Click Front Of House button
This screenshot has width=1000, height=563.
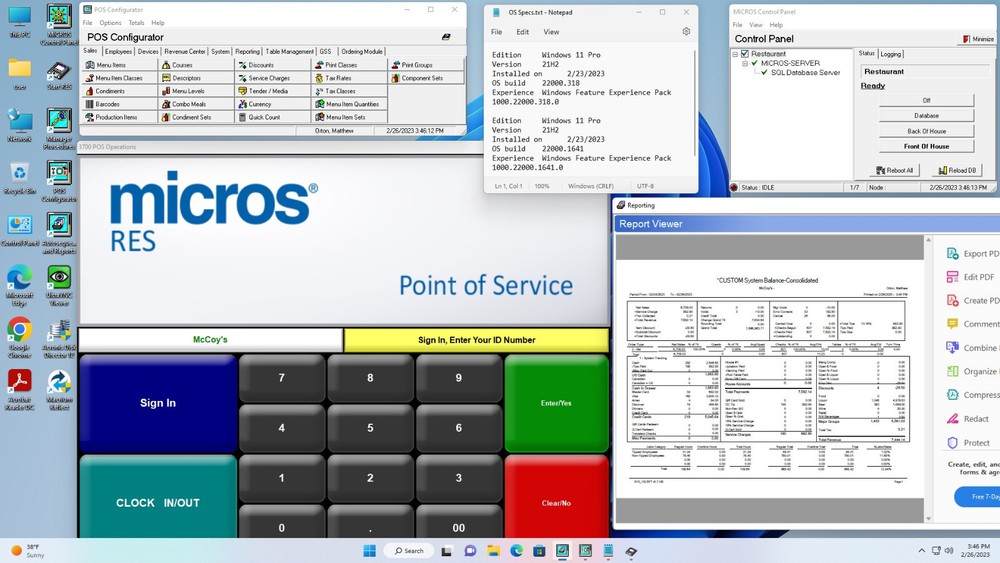point(926,147)
